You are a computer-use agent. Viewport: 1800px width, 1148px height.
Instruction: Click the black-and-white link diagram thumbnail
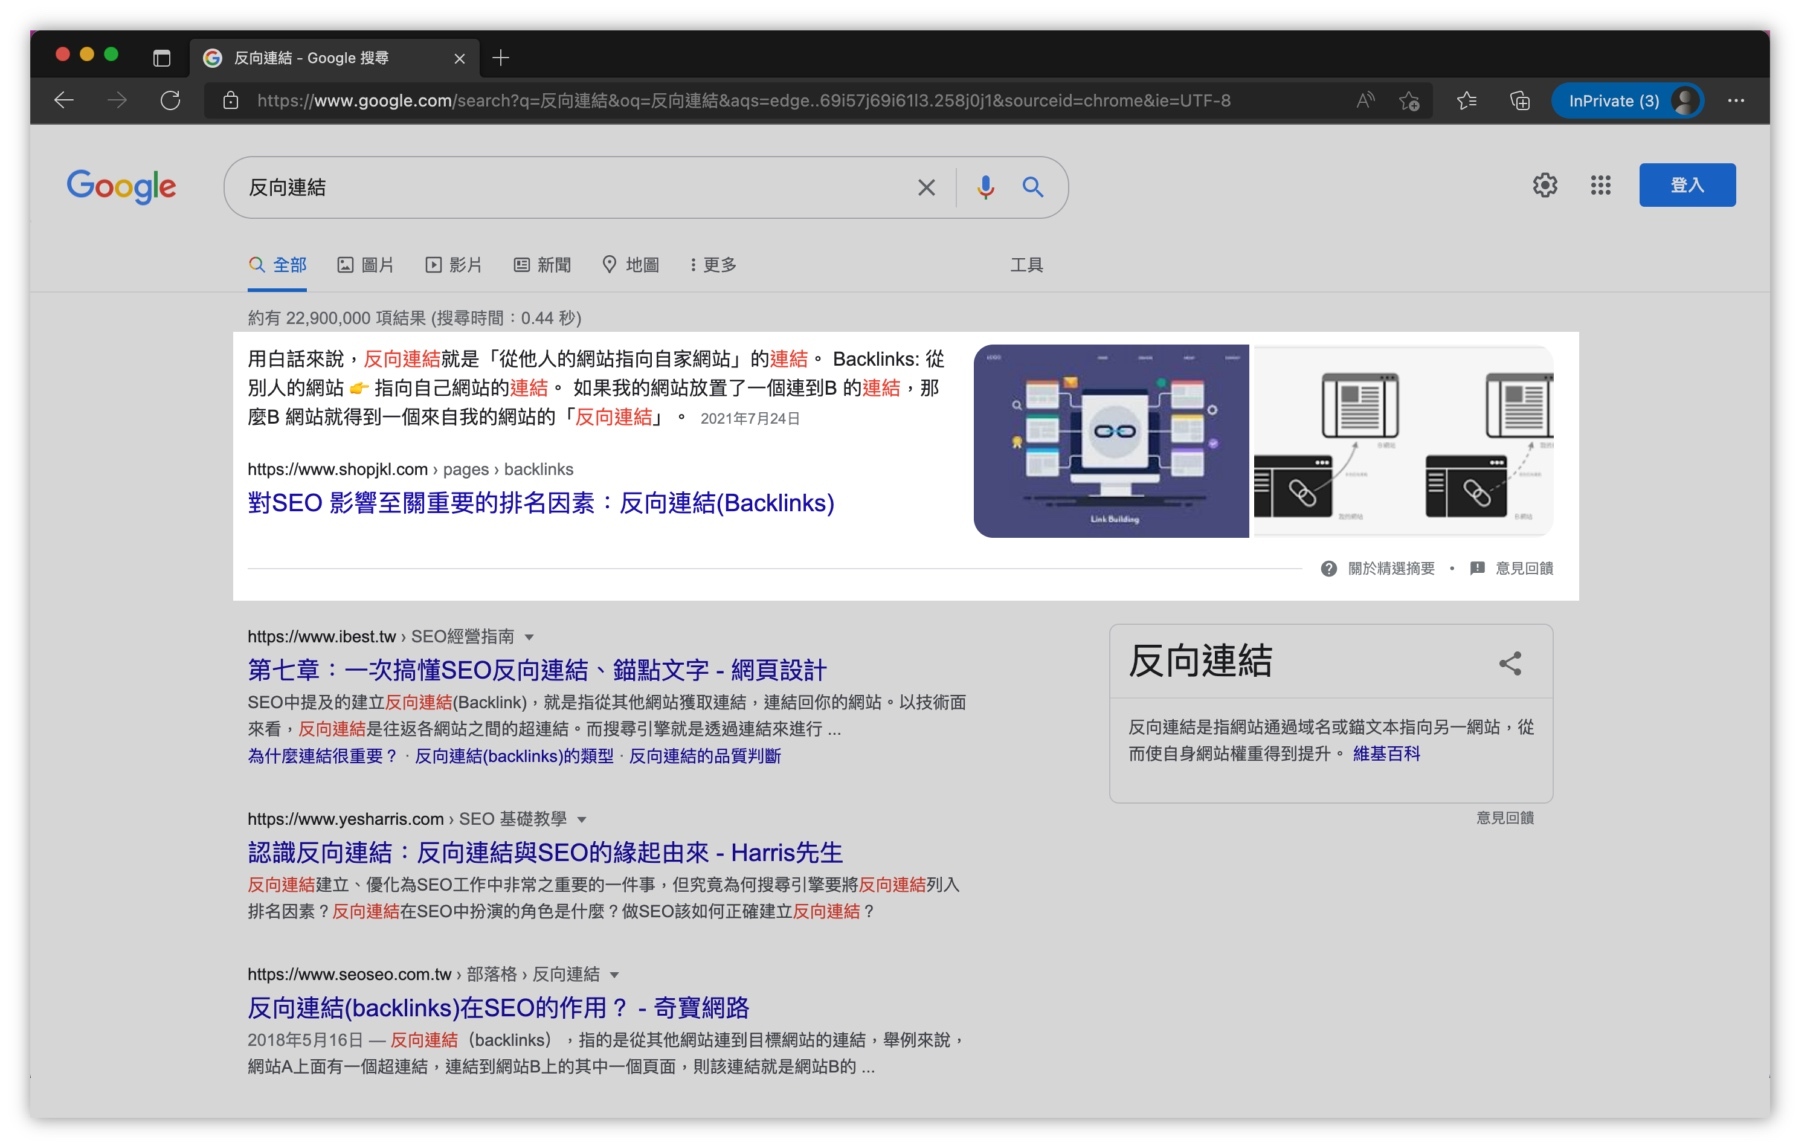1403,441
